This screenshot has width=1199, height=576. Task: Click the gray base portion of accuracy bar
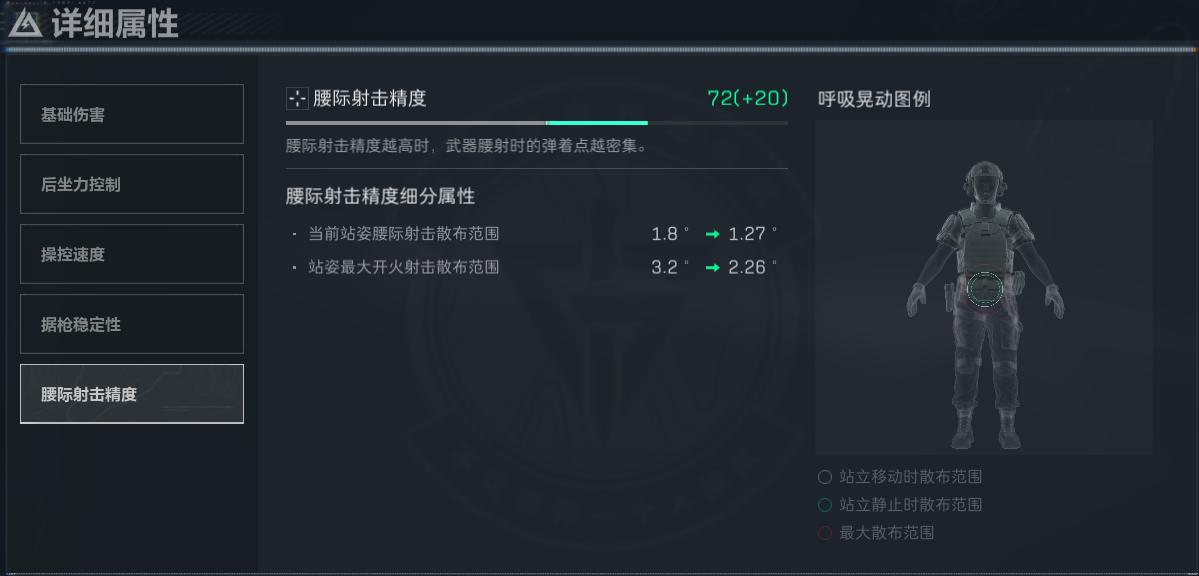click(x=416, y=122)
